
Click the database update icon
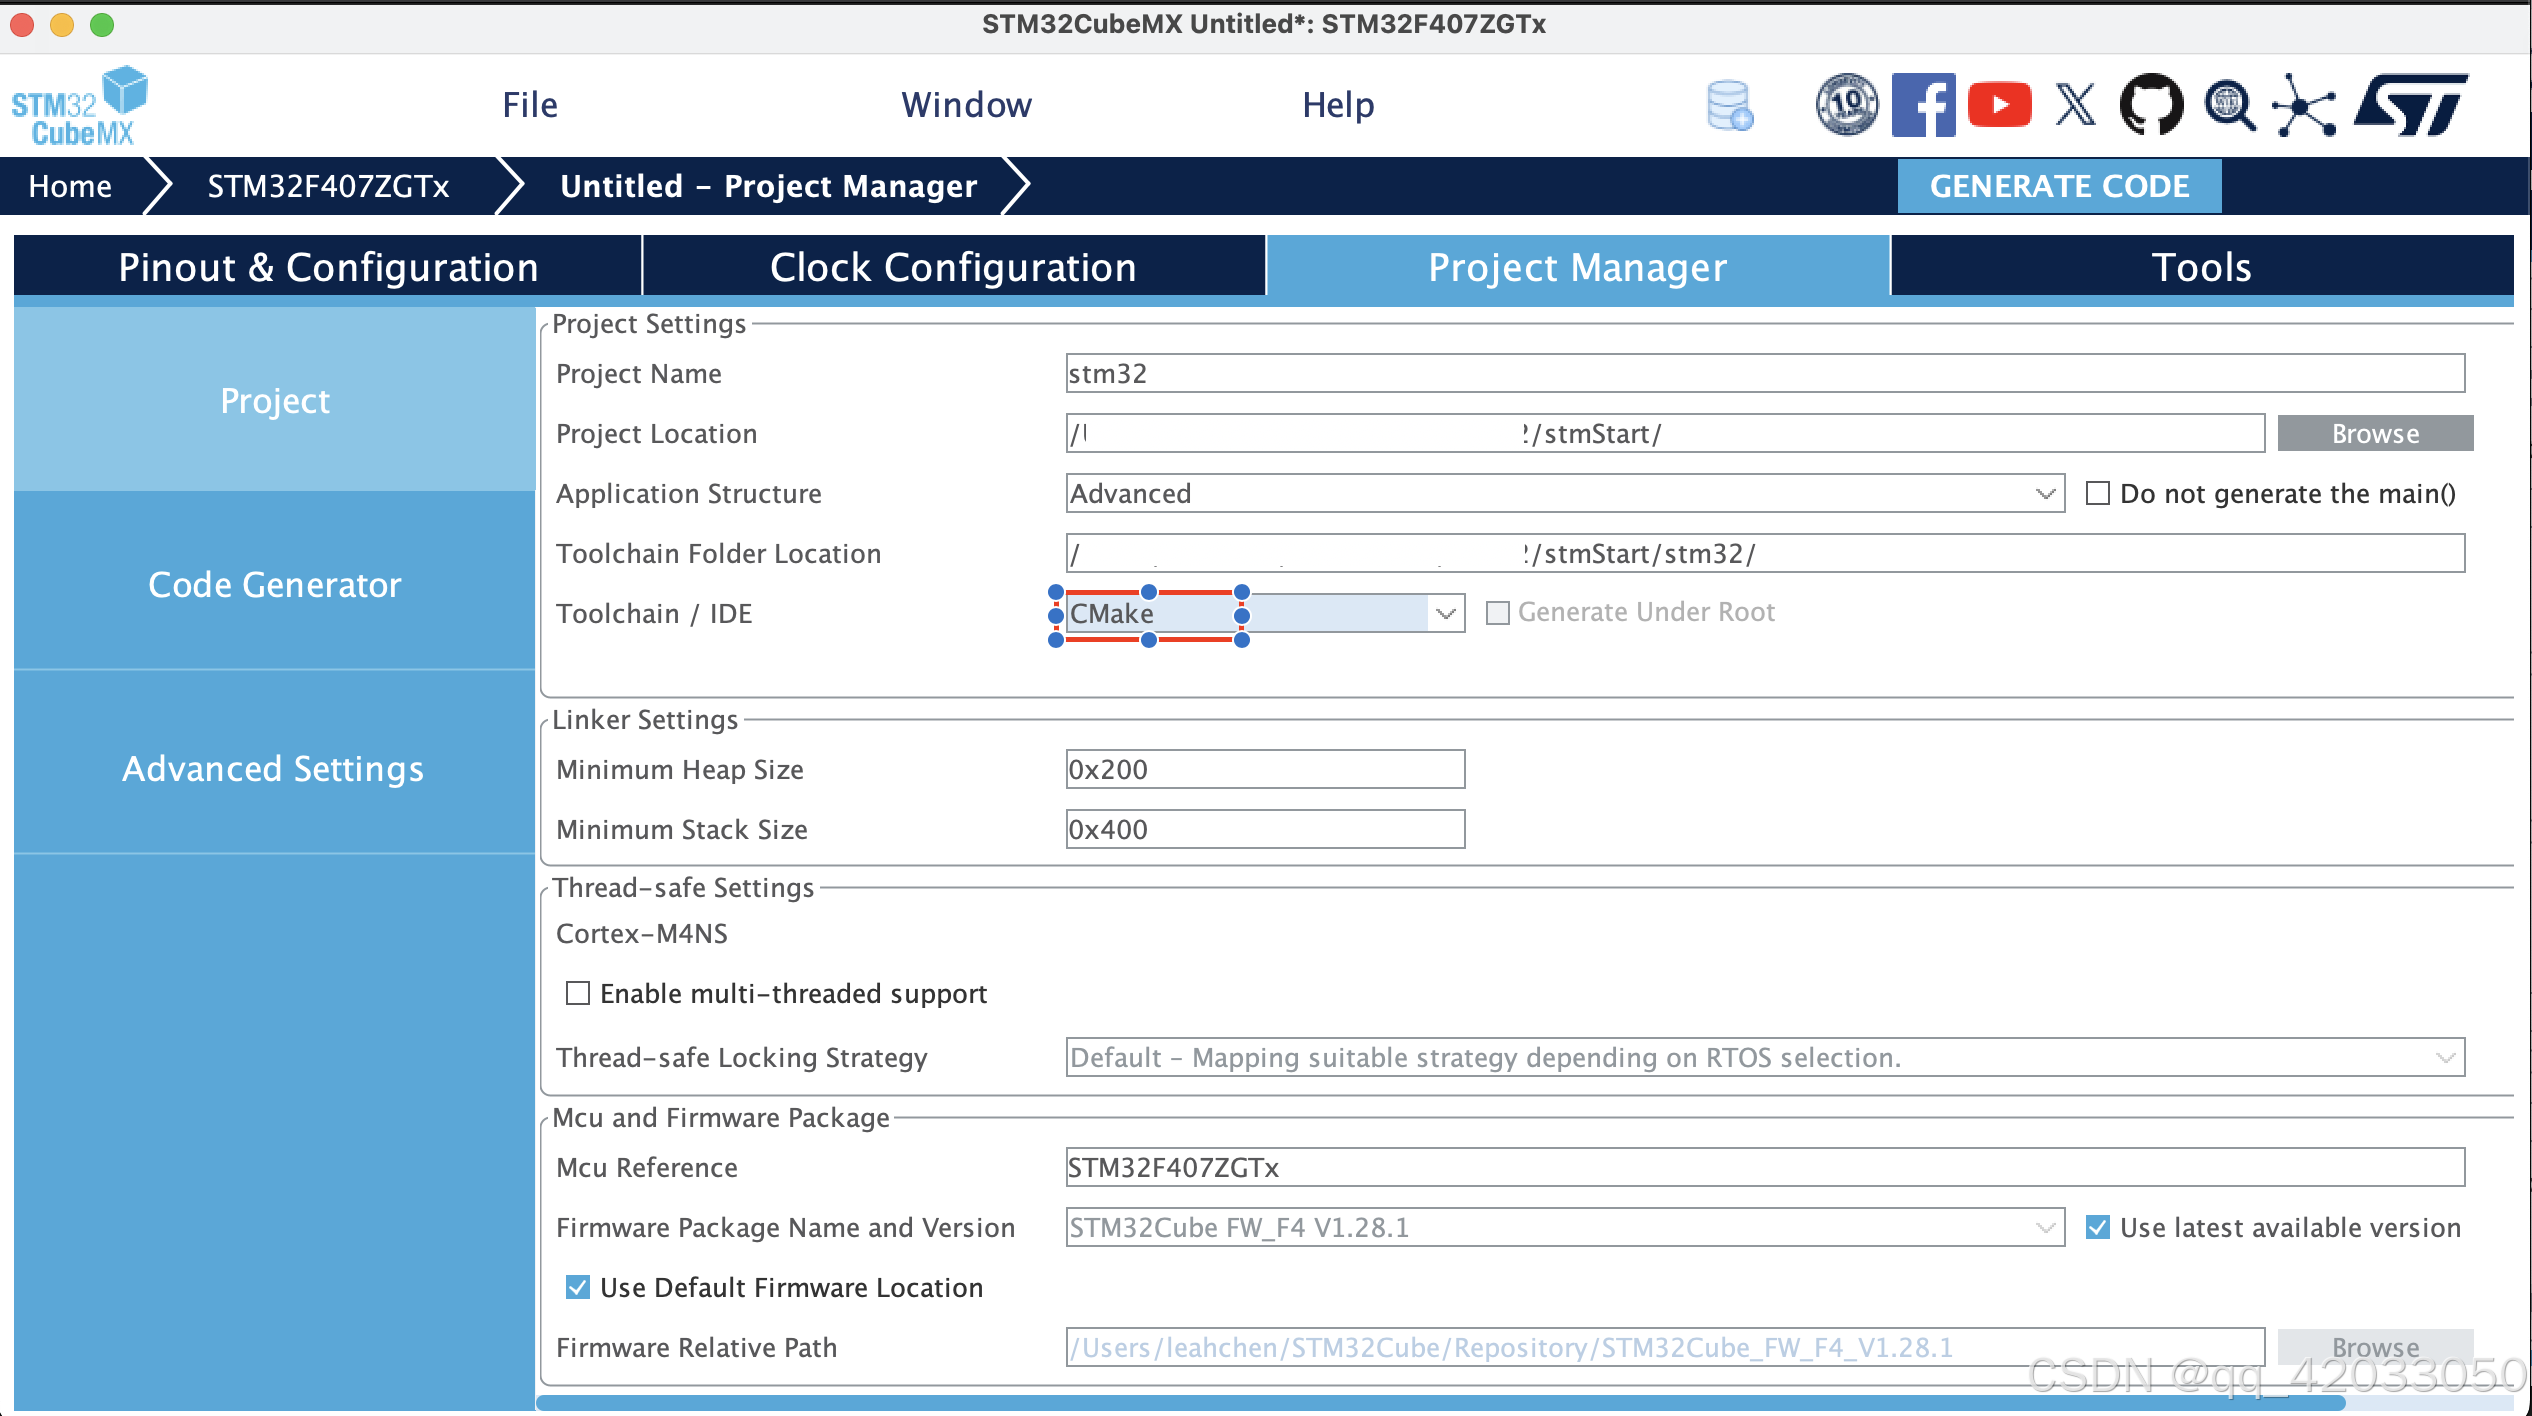[x=1729, y=105]
